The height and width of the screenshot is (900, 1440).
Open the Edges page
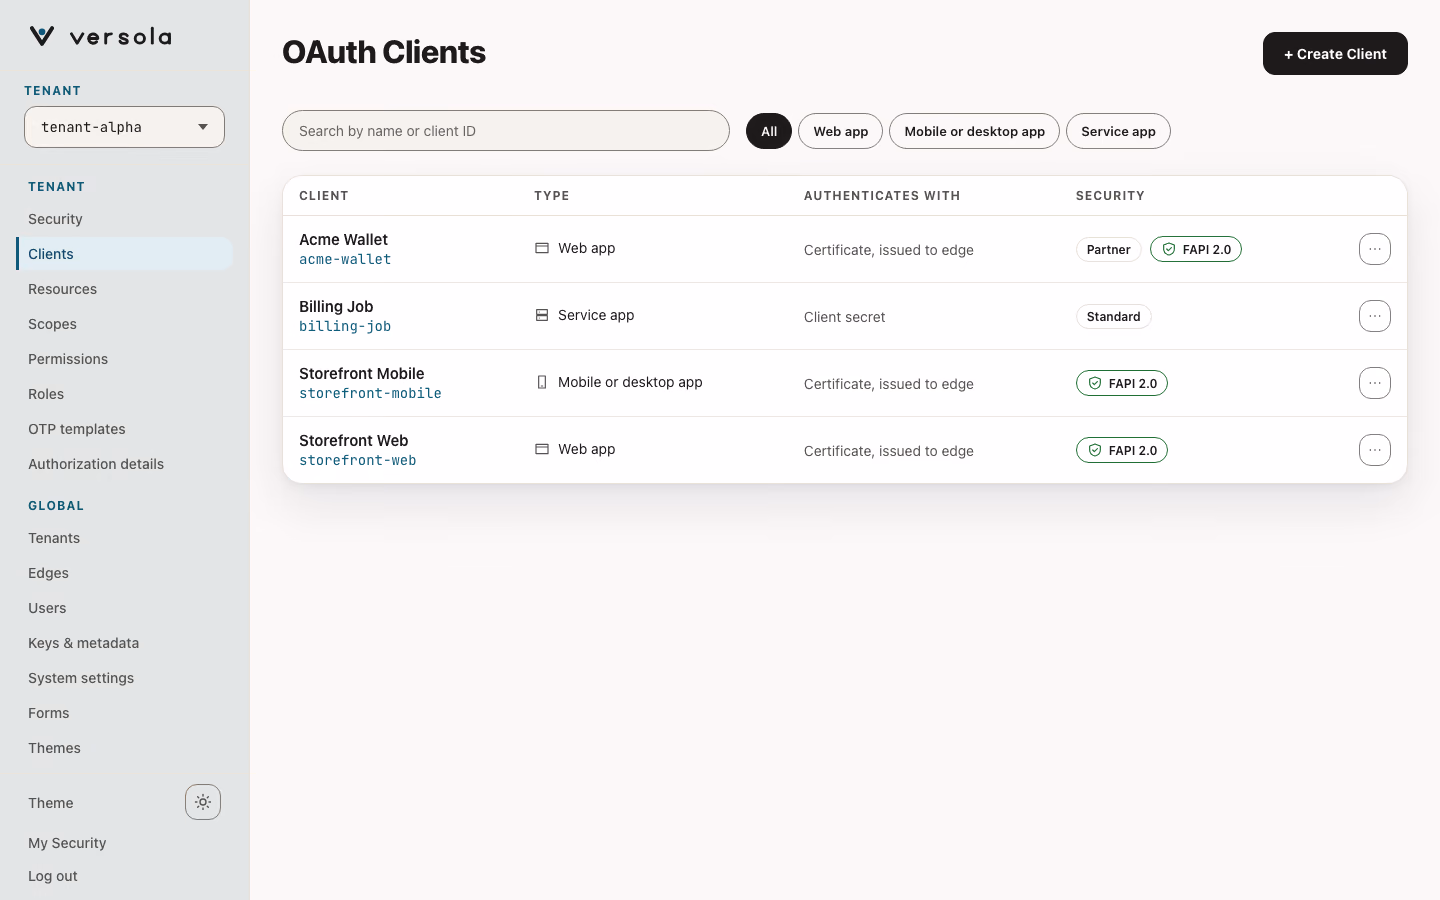coord(124,573)
